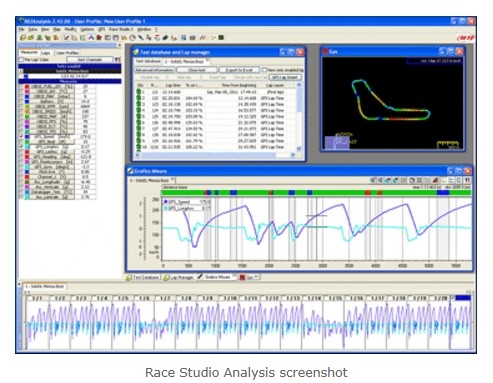
Task: Click the scroll-down arrow of the lap list
Action: [299, 149]
